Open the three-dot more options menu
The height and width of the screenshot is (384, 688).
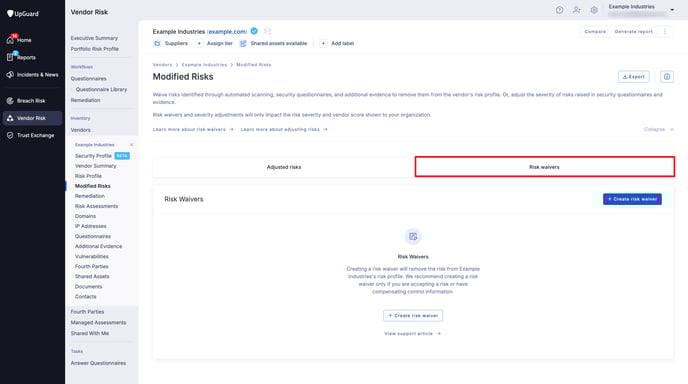(665, 32)
